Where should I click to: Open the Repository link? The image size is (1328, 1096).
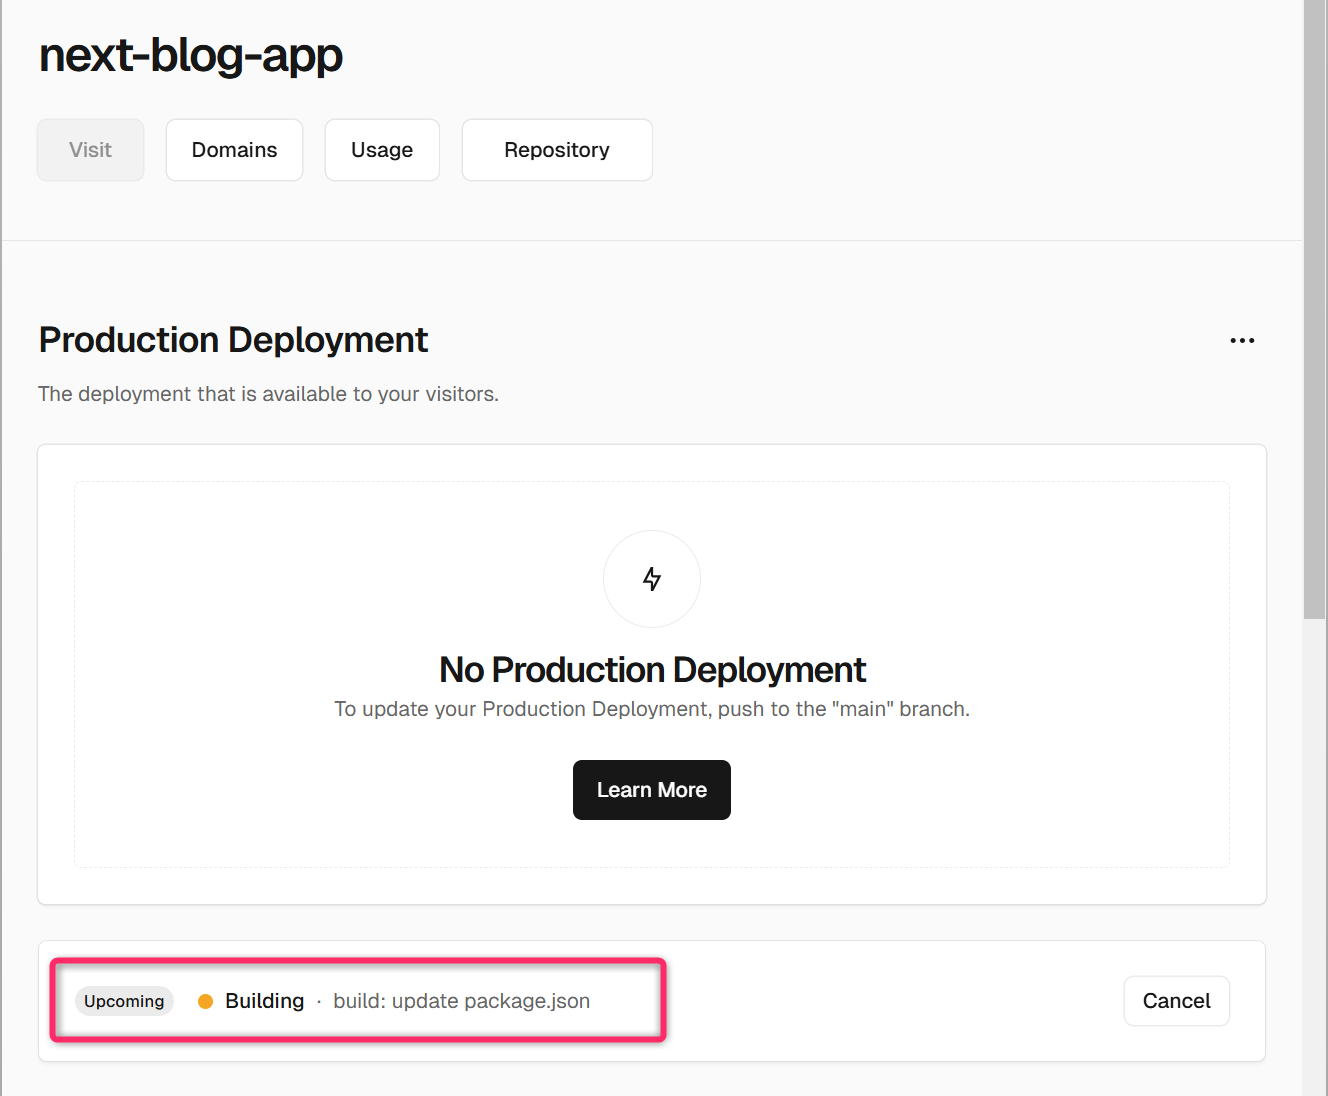coord(557,150)
